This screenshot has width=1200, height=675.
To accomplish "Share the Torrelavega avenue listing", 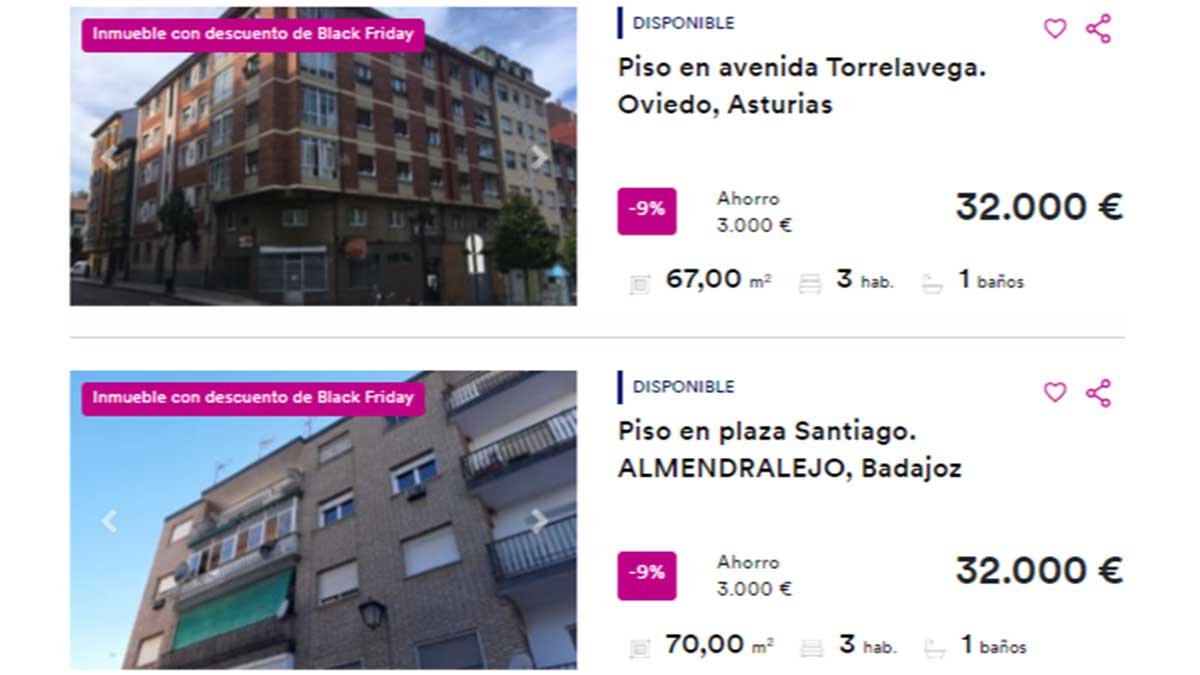I will click(x=1098, y=29).
